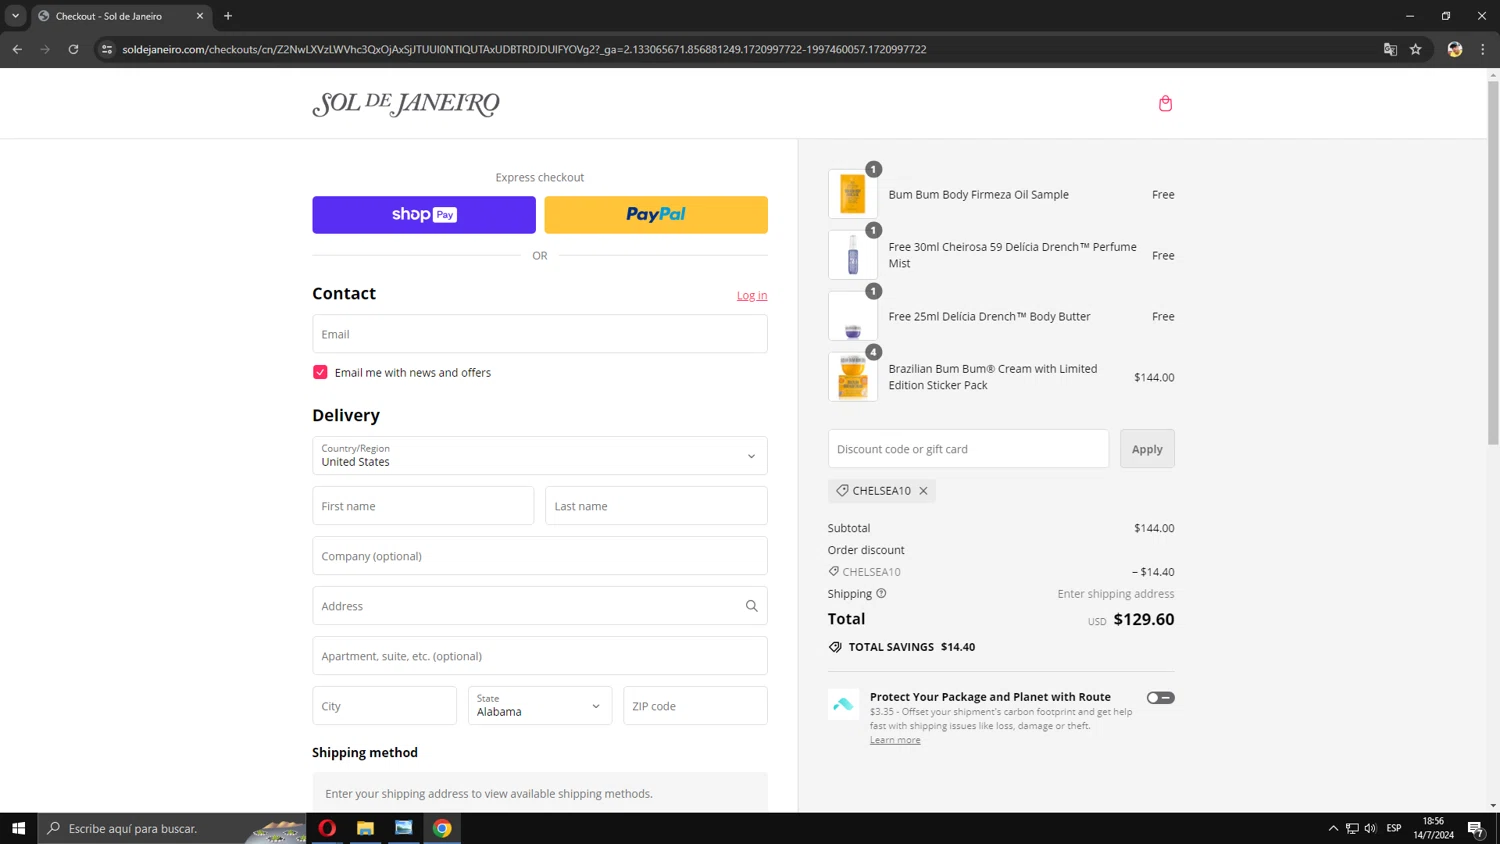Click the browser address bar URL
The image size is (1500, 844).
pyautogui.click(x=524, y=49)
